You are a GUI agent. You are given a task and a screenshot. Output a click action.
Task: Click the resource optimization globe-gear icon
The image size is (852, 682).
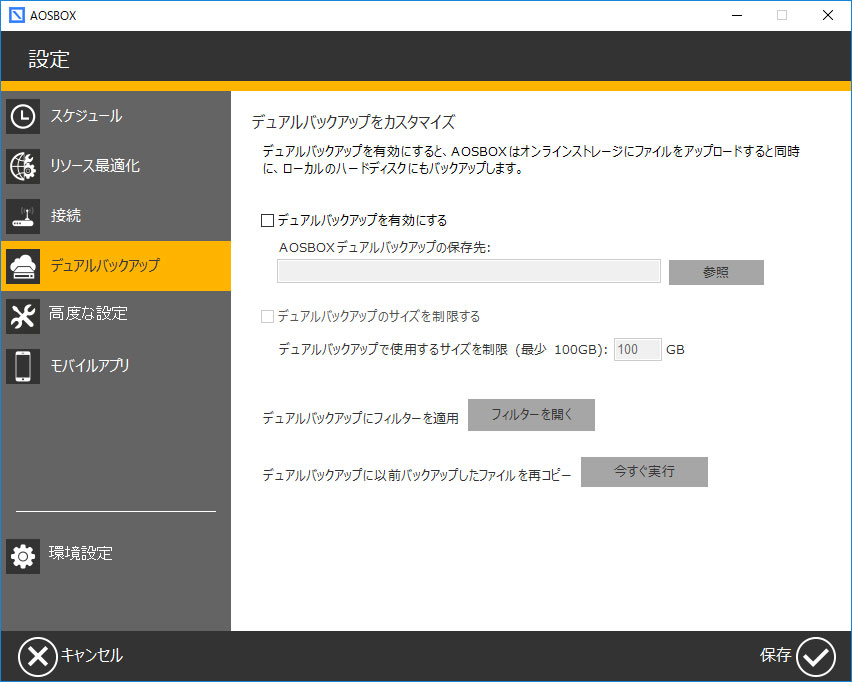pos(23,166)
